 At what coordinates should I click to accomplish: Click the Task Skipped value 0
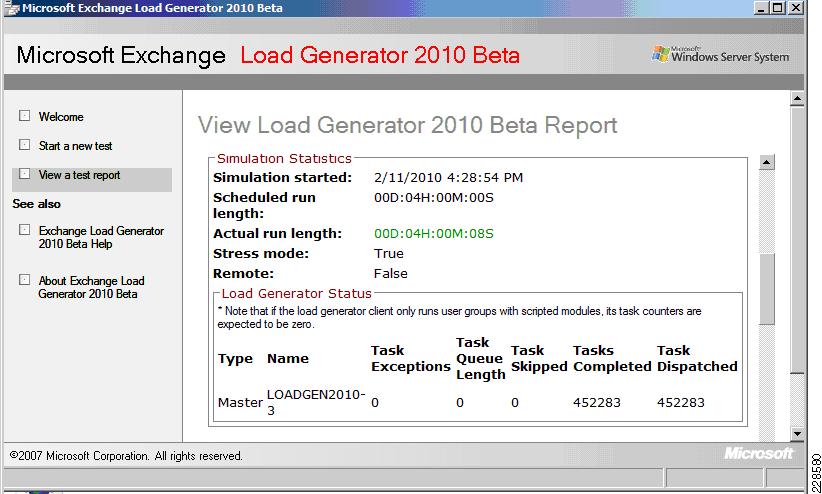(x=515, y=403)
